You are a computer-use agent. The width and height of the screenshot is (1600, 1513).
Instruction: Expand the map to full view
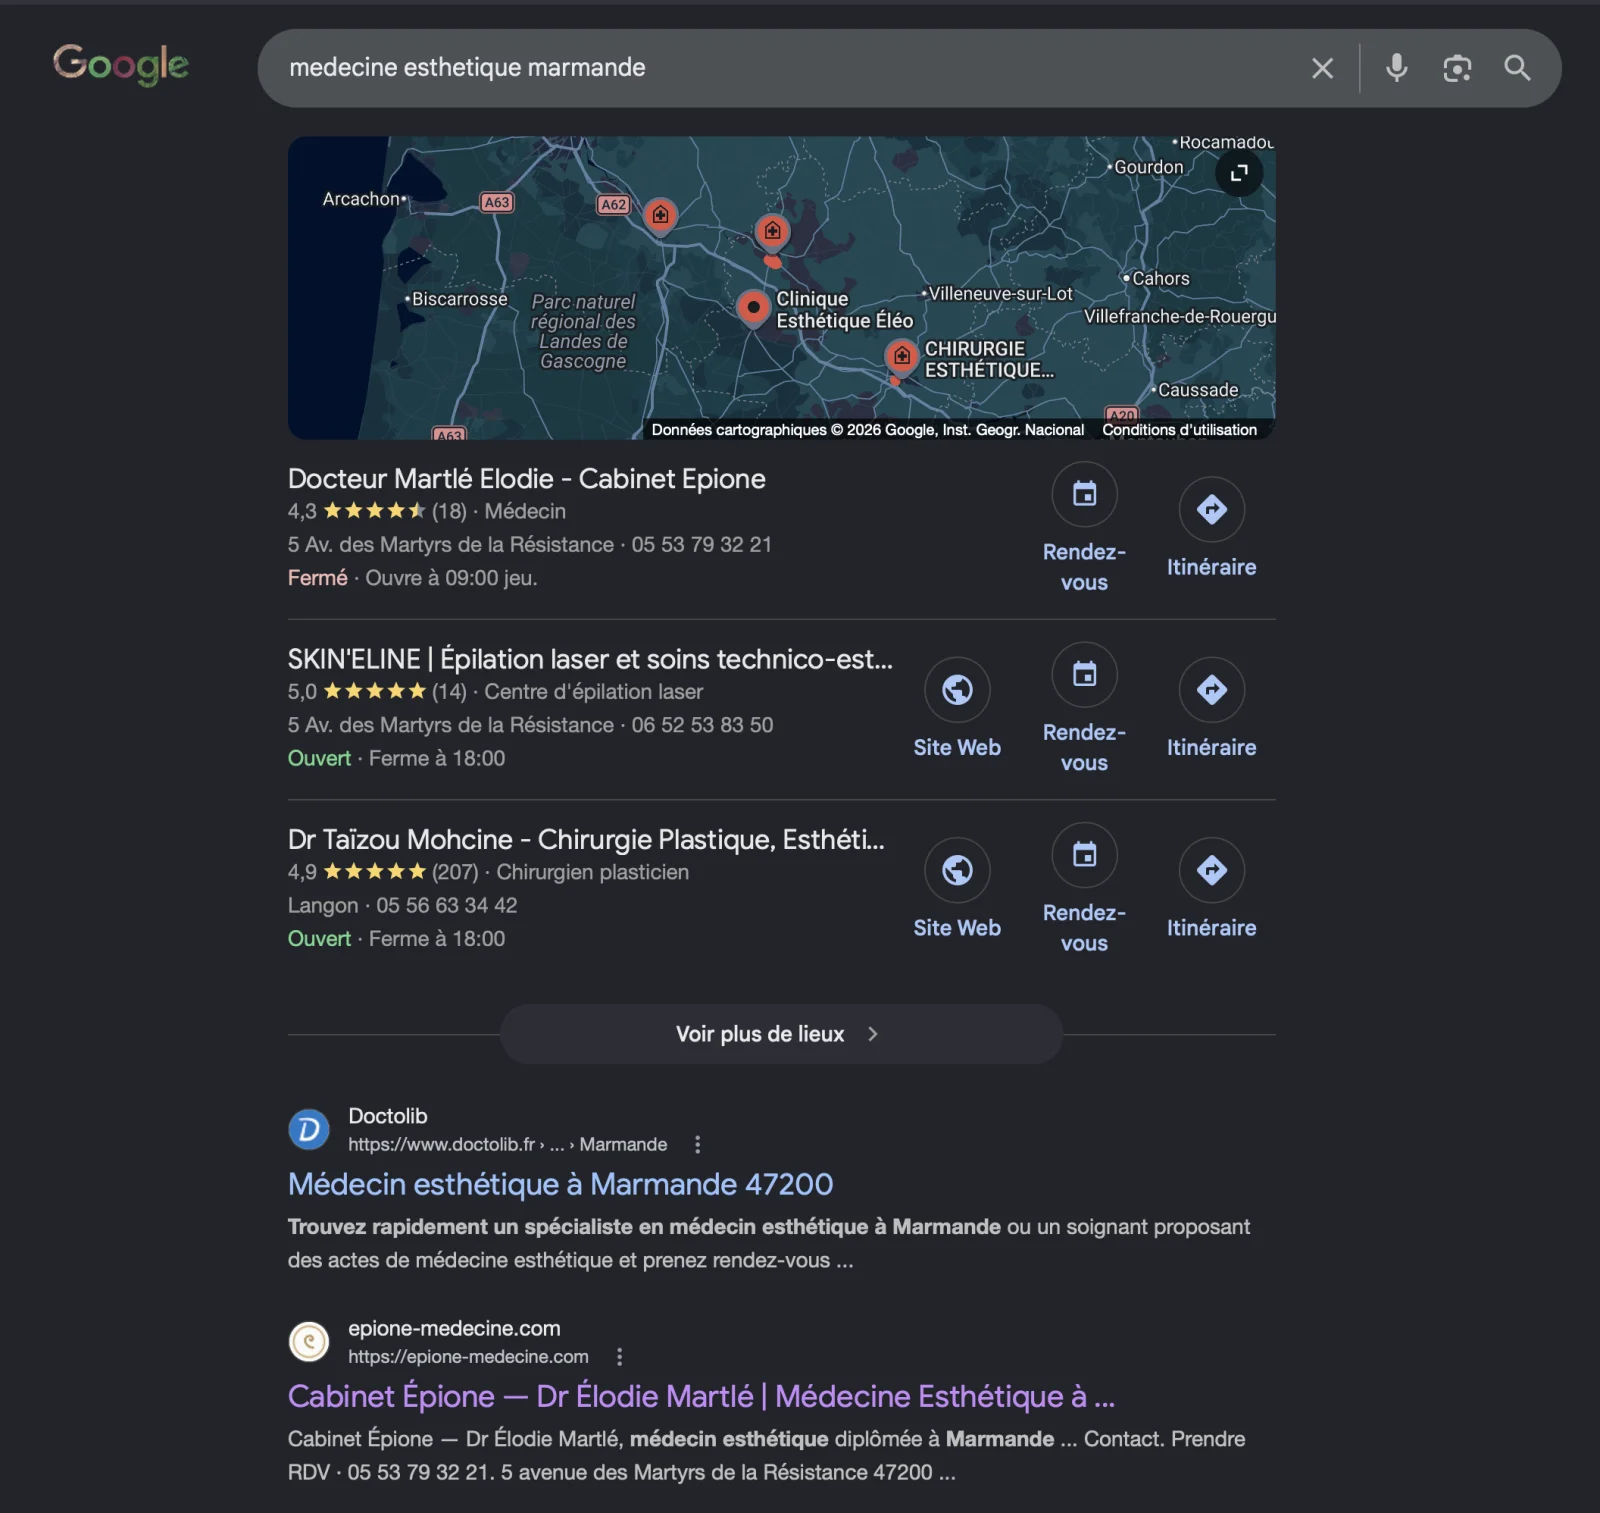tap(1239, 173)
